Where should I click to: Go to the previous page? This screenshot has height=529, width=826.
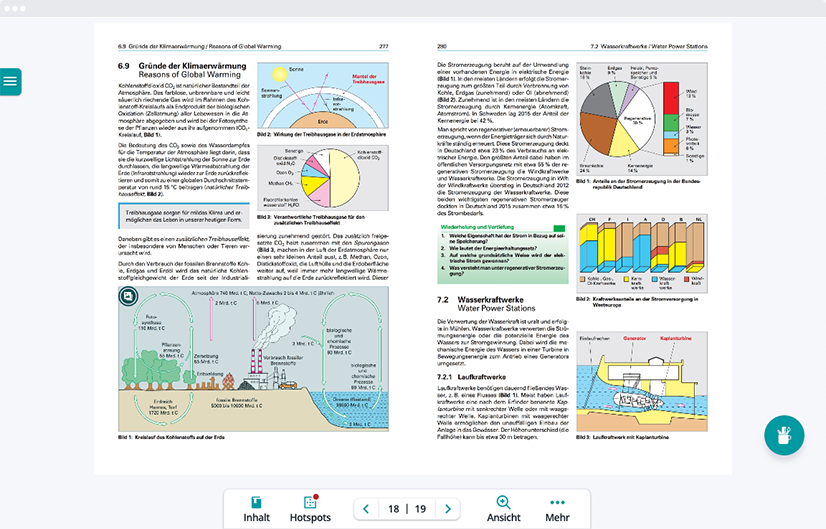366,509
